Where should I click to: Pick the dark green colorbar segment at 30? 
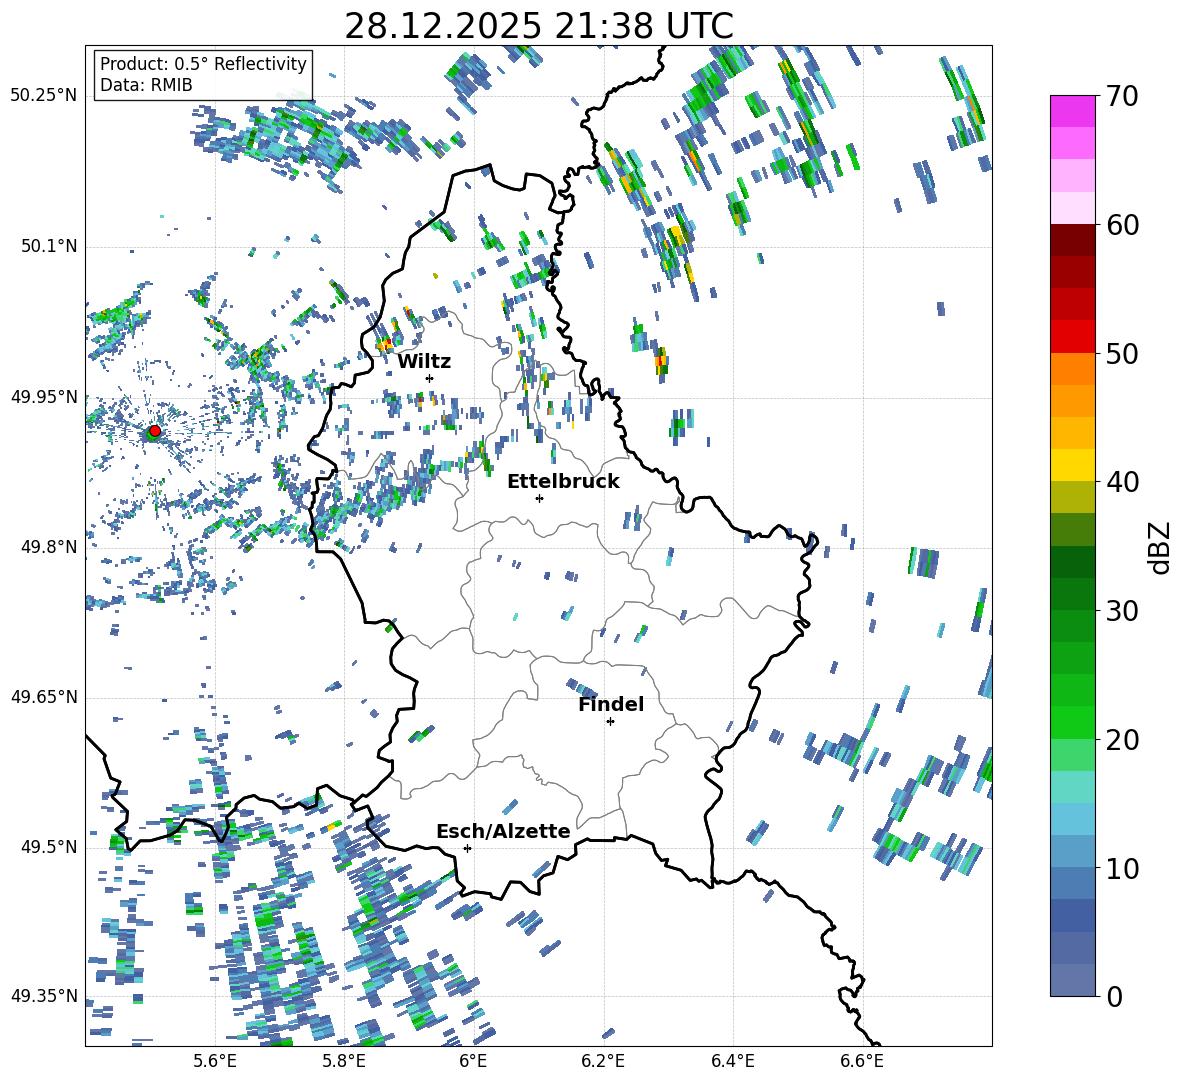[x=1072, y=594]
